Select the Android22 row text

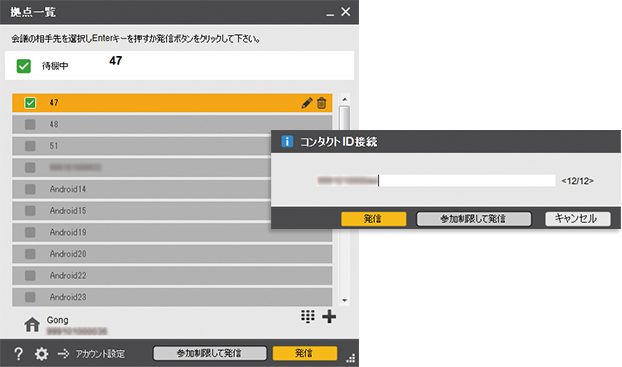(68, 275)
